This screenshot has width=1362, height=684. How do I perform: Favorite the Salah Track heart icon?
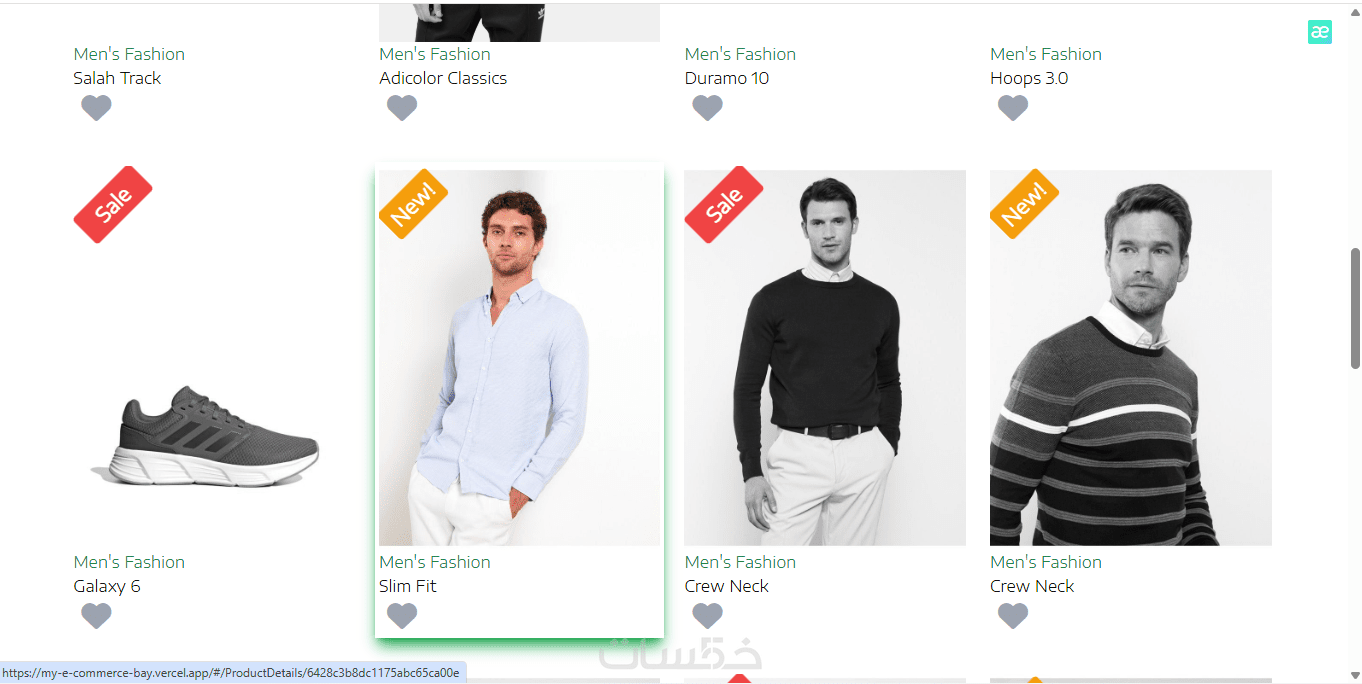point(96,108)
